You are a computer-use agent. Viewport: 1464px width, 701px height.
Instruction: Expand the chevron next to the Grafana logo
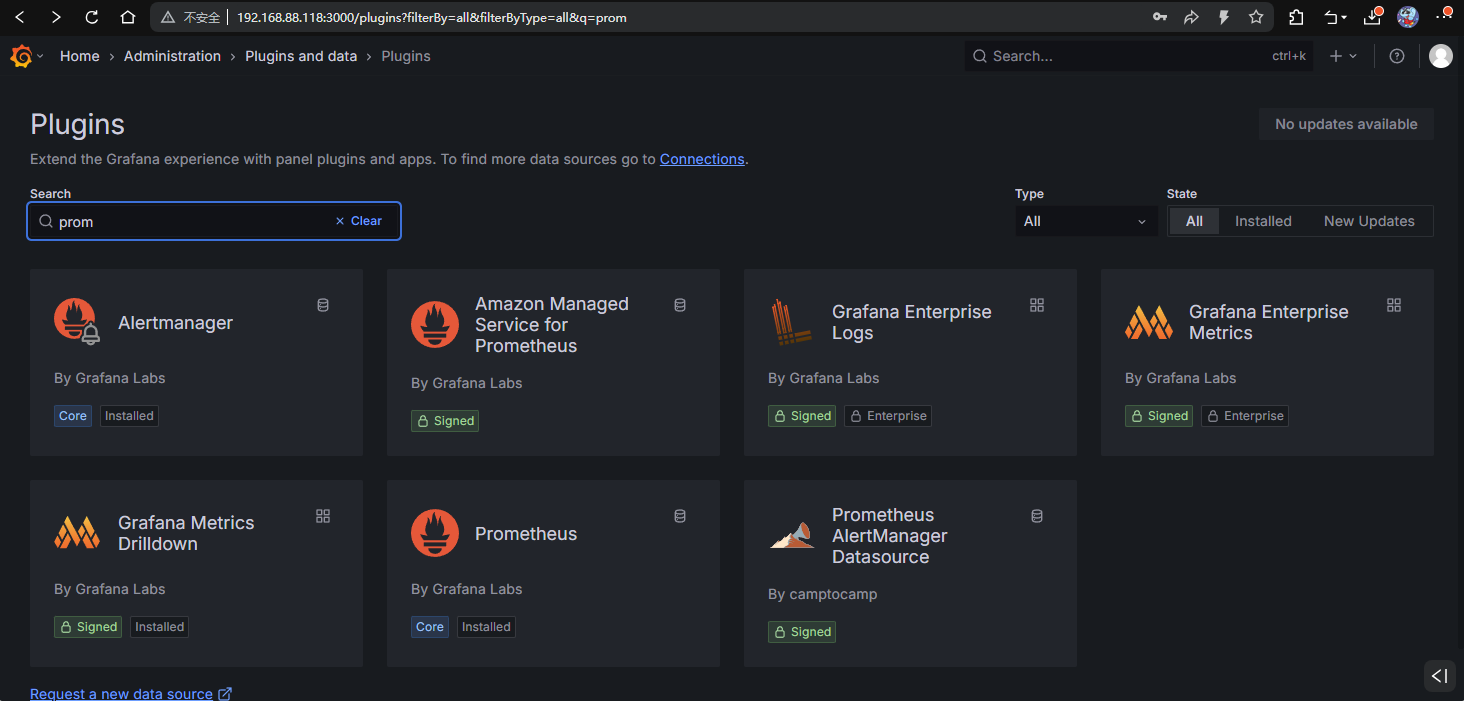coord(40,57)
